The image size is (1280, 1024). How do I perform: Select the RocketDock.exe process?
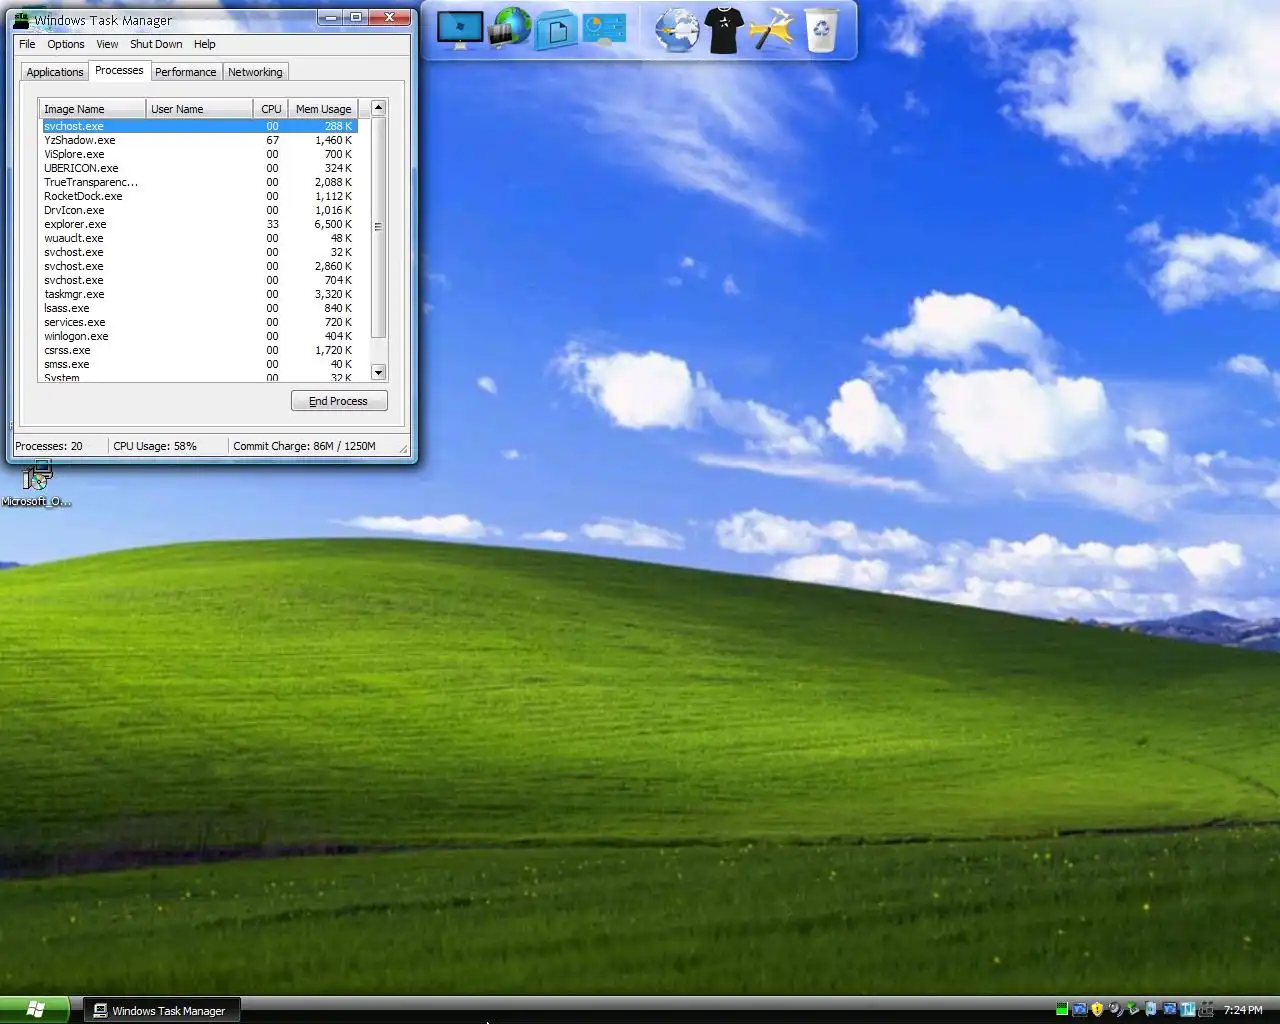(x=199, y=196)
